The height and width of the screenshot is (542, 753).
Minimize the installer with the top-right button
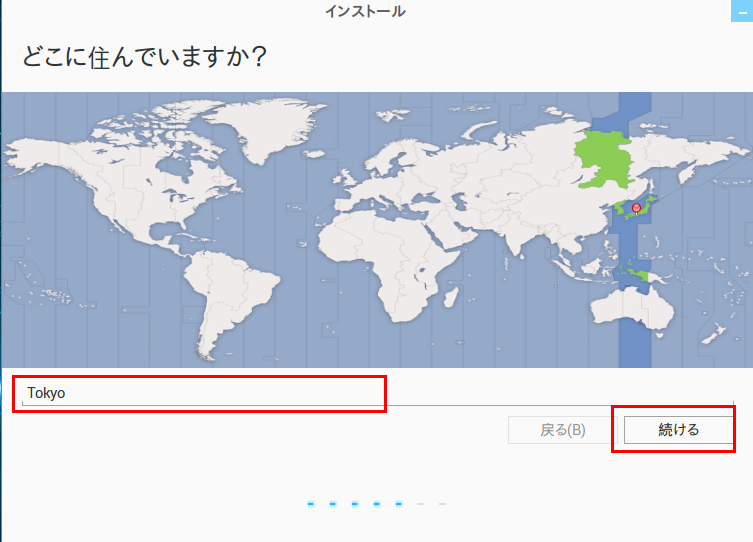(743, 11)
